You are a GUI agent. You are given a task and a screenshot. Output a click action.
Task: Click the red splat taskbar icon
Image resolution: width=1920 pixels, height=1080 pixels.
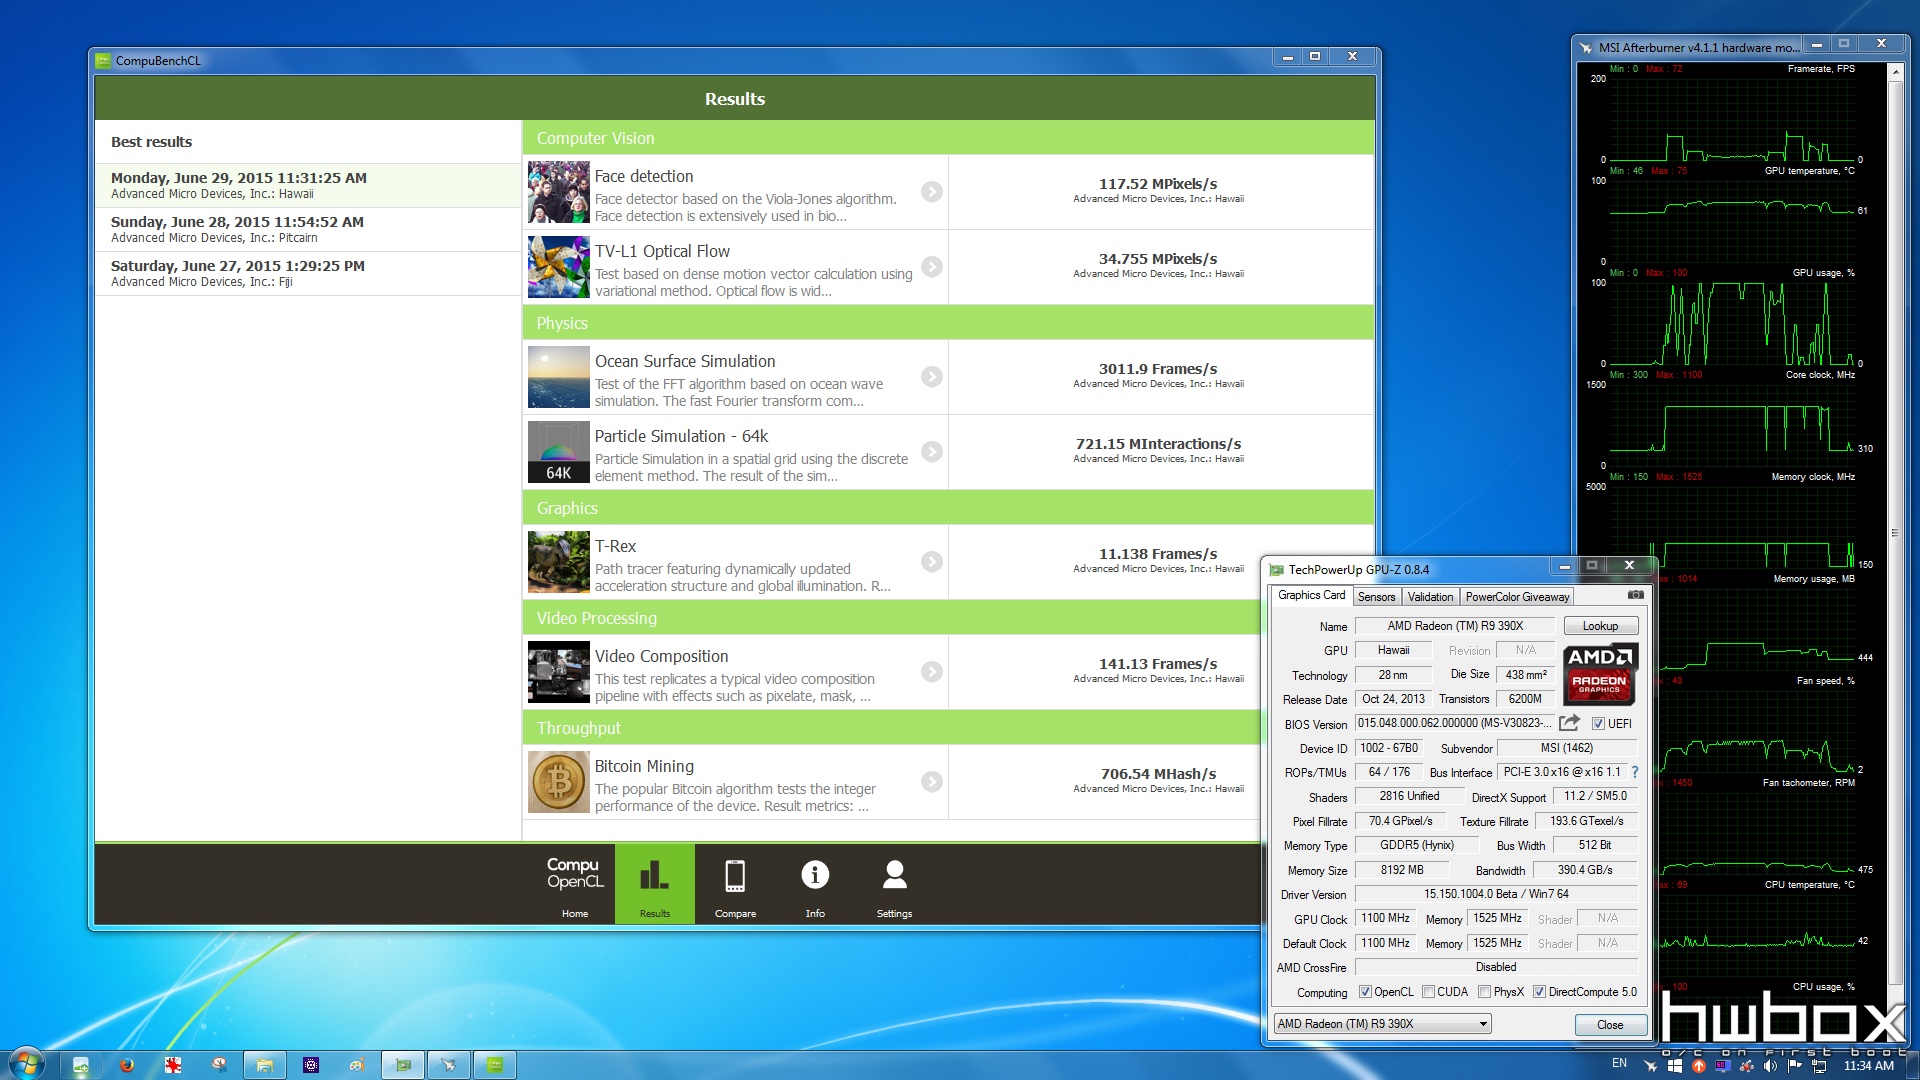[x=173, y=1065]
